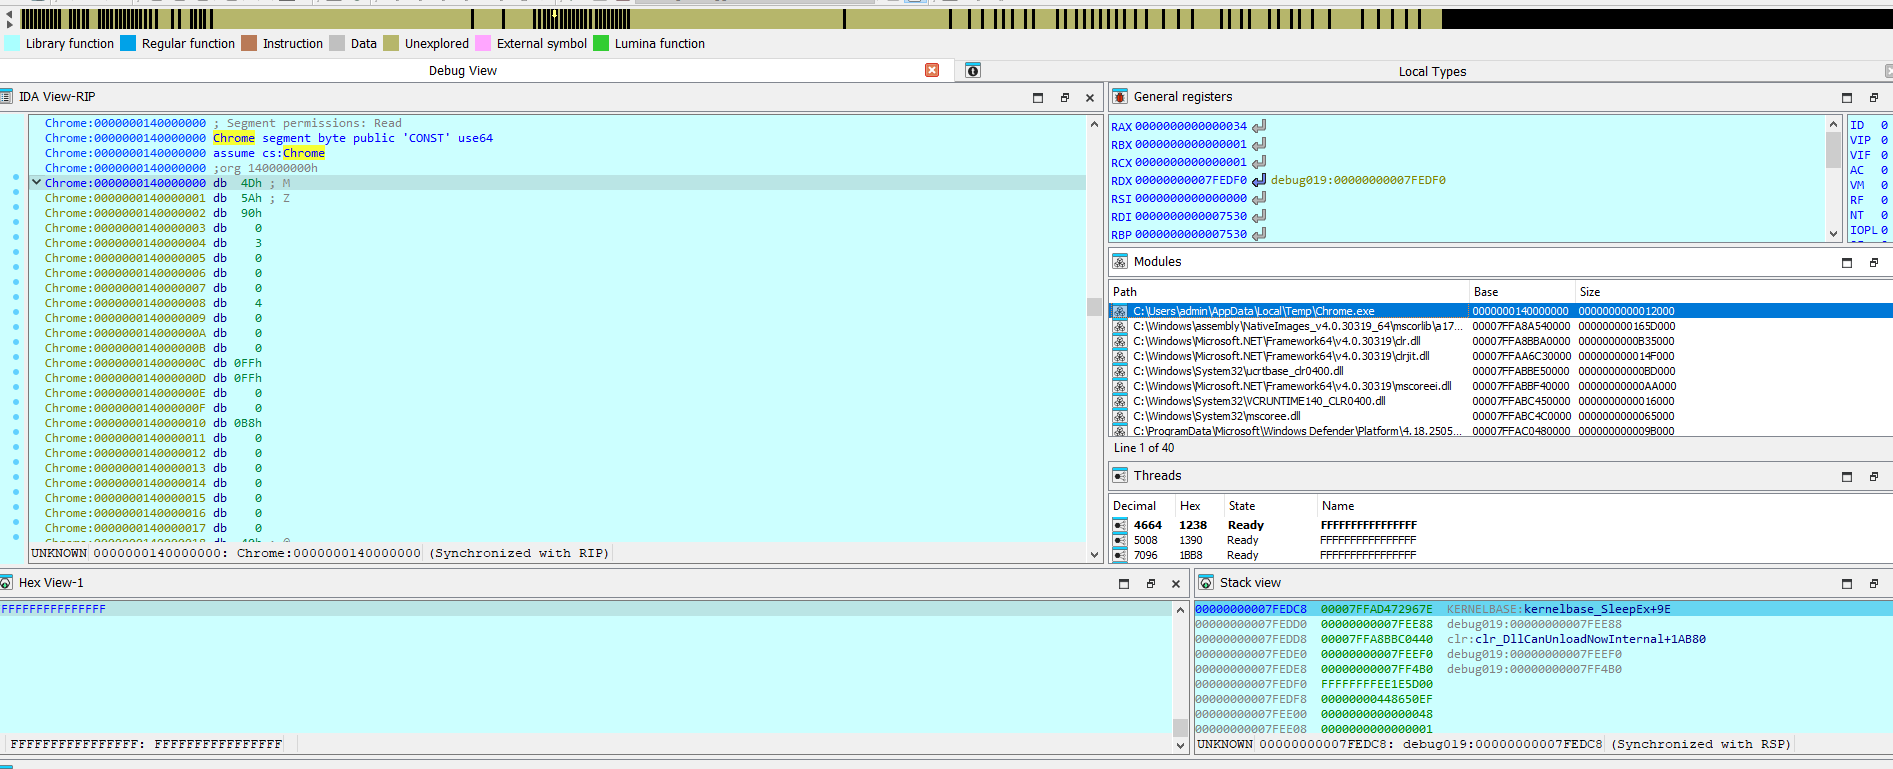Click inside the navigation band overview
1893x769 pixels.
coord(955,19)
